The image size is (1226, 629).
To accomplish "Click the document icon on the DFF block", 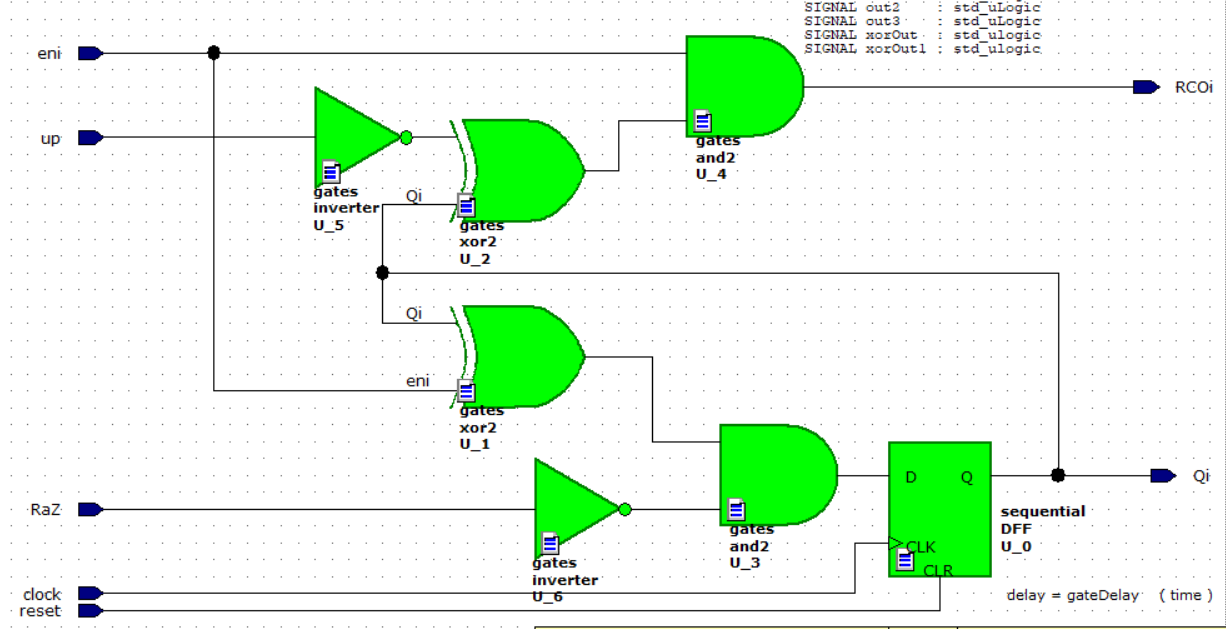I will [905, 560].
